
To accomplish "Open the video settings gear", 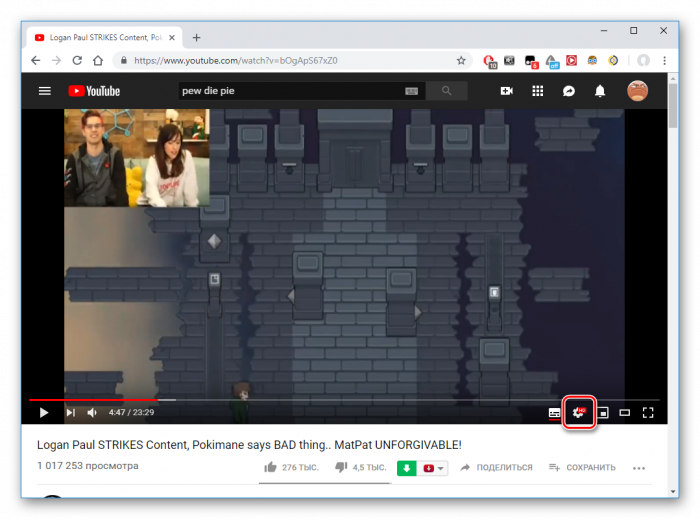I will [x=579, y=412].
